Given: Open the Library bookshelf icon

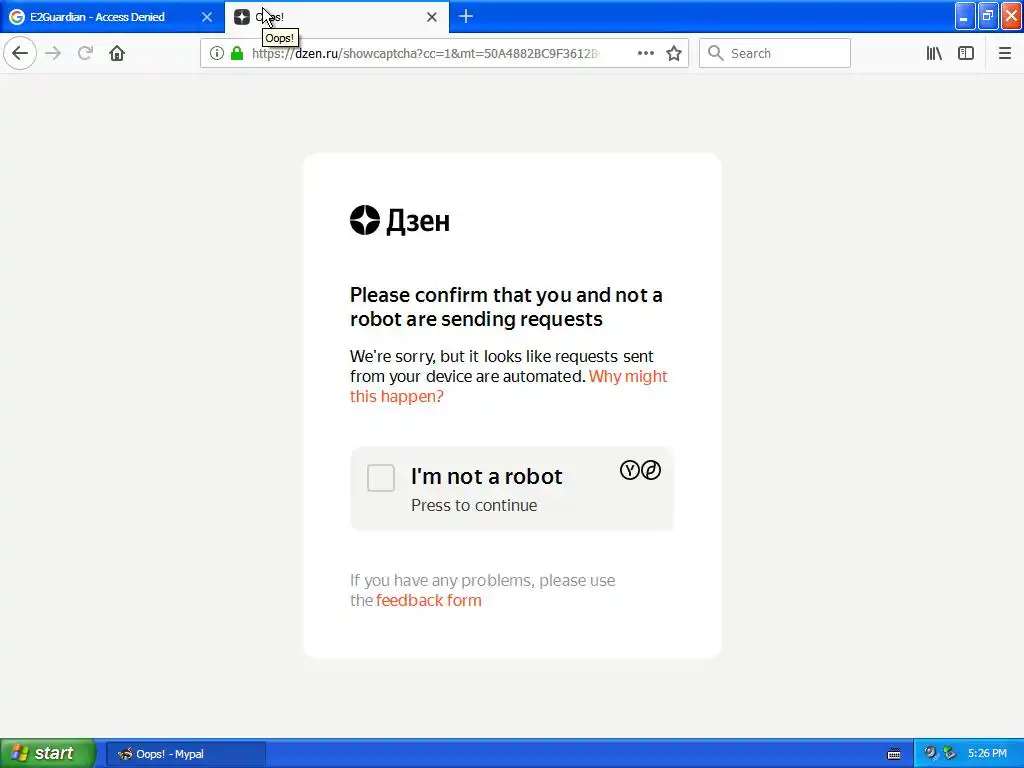Looking at the screenshot, I should 934,53.
